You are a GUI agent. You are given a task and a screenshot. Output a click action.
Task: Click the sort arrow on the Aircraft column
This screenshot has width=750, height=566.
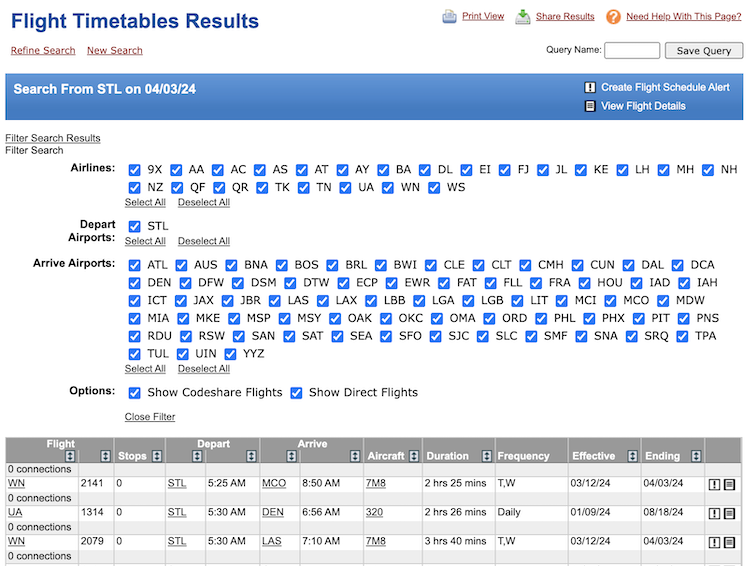412,457
